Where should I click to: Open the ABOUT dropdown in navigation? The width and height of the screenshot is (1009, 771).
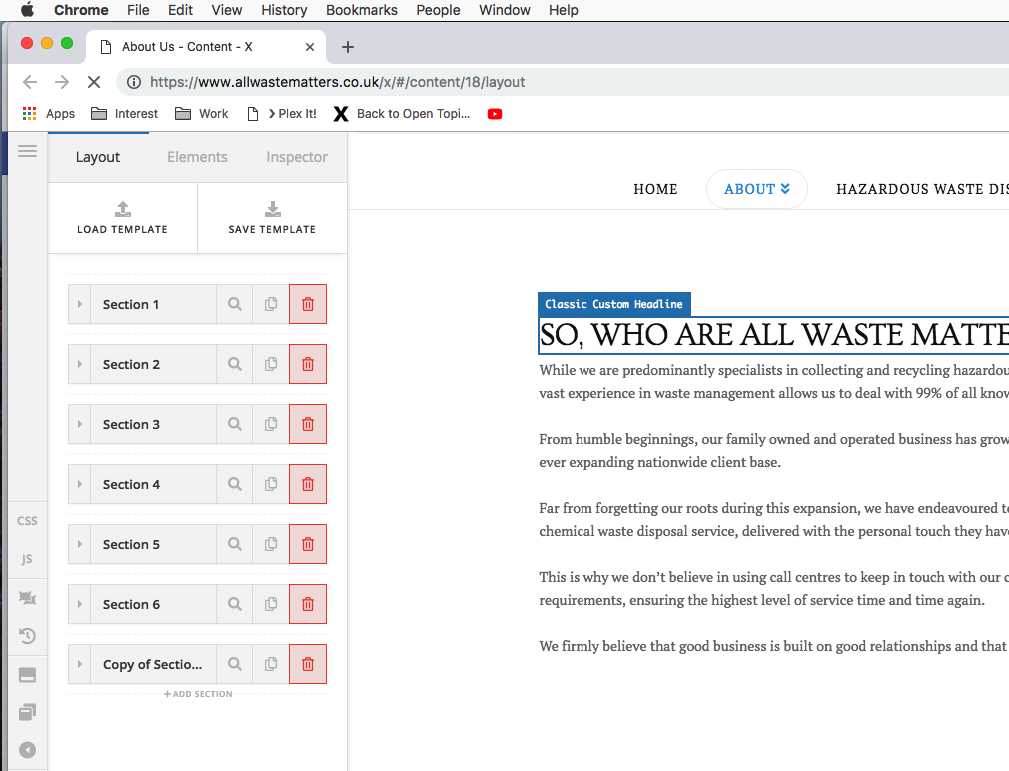[x=757, y=189]
